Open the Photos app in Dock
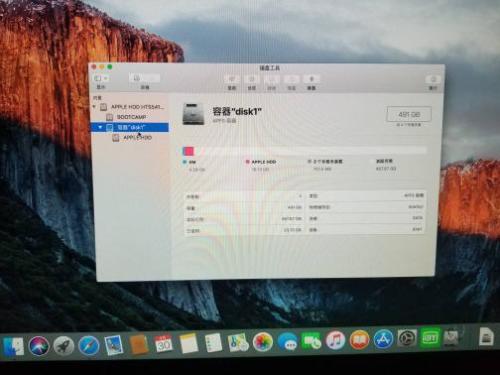 click(263, 342)
